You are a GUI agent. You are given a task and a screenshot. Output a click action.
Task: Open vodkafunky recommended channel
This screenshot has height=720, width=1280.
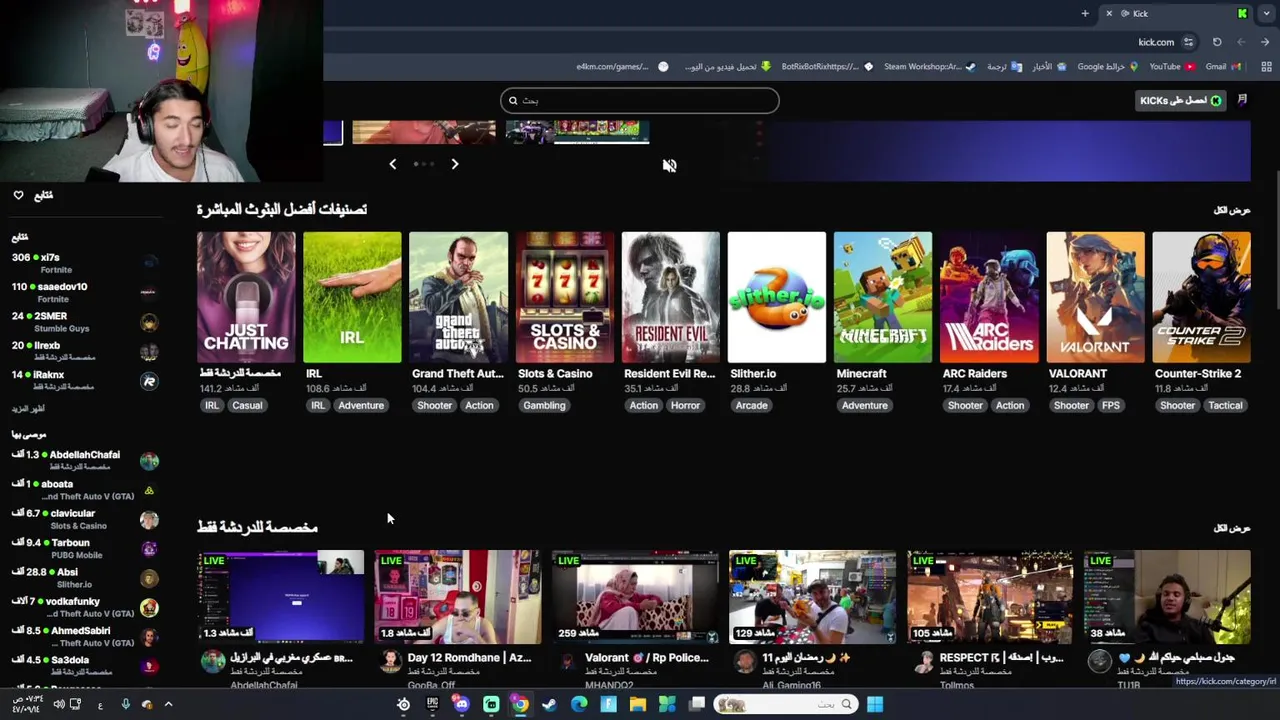coord(85,607)
